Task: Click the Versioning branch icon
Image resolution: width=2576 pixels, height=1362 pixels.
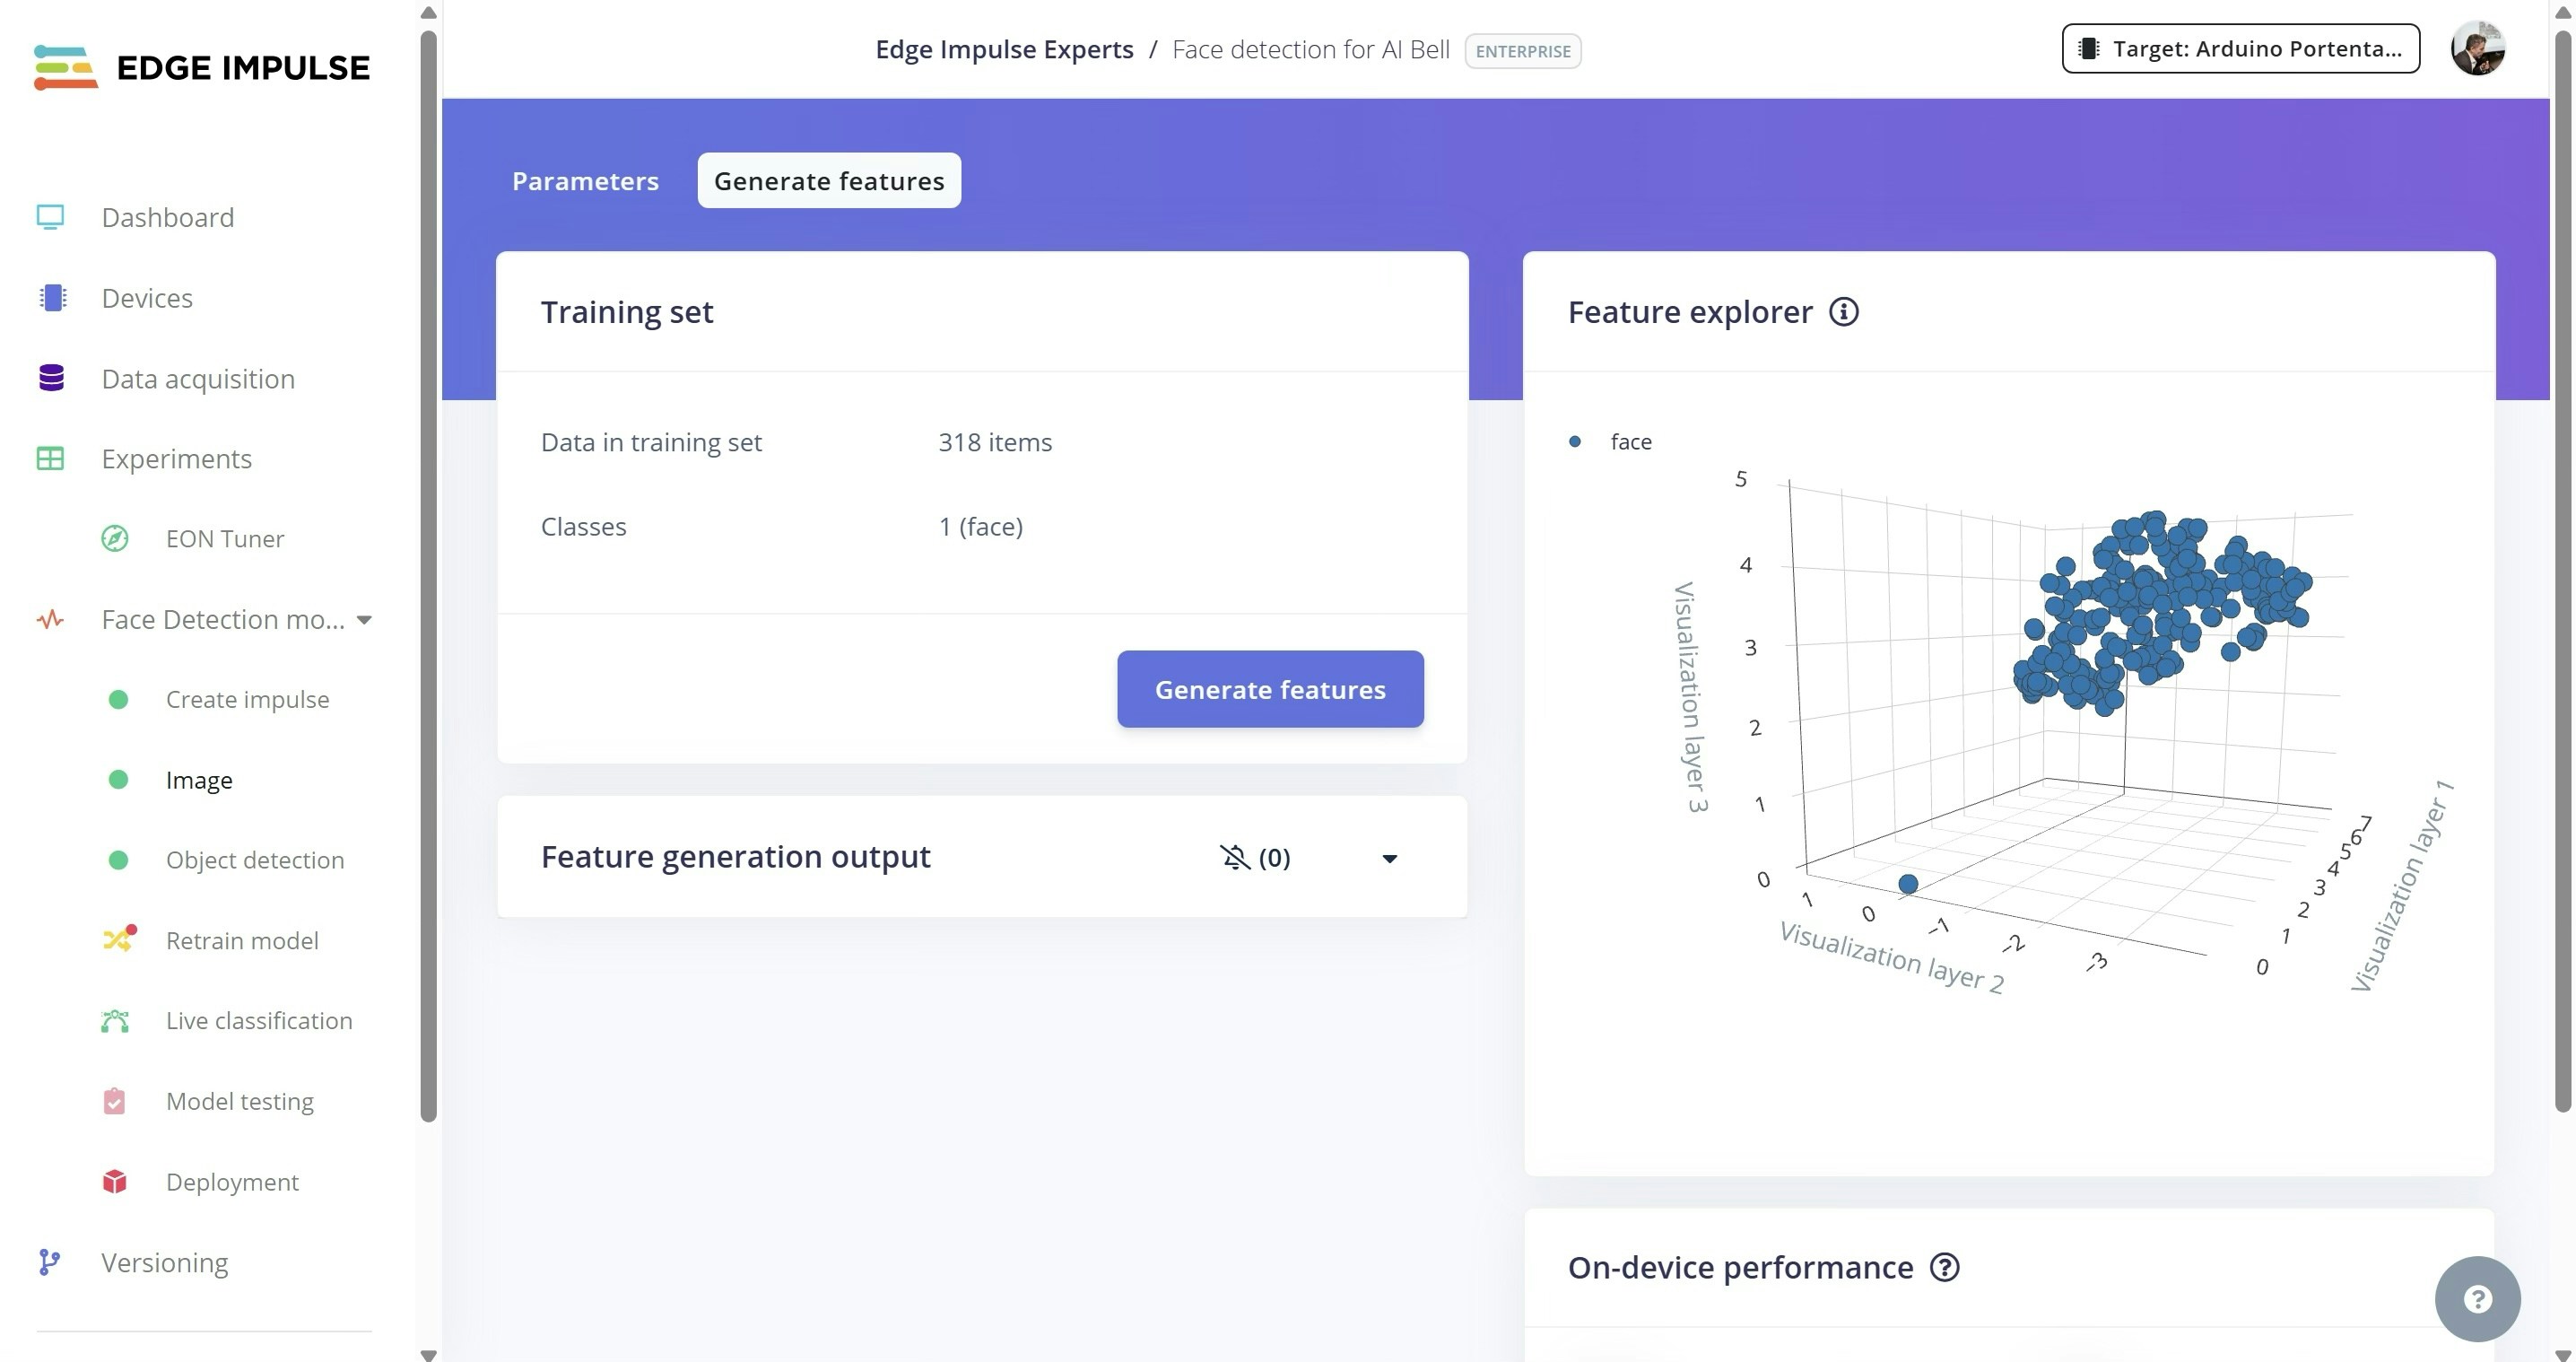Action: [49, 1262]
